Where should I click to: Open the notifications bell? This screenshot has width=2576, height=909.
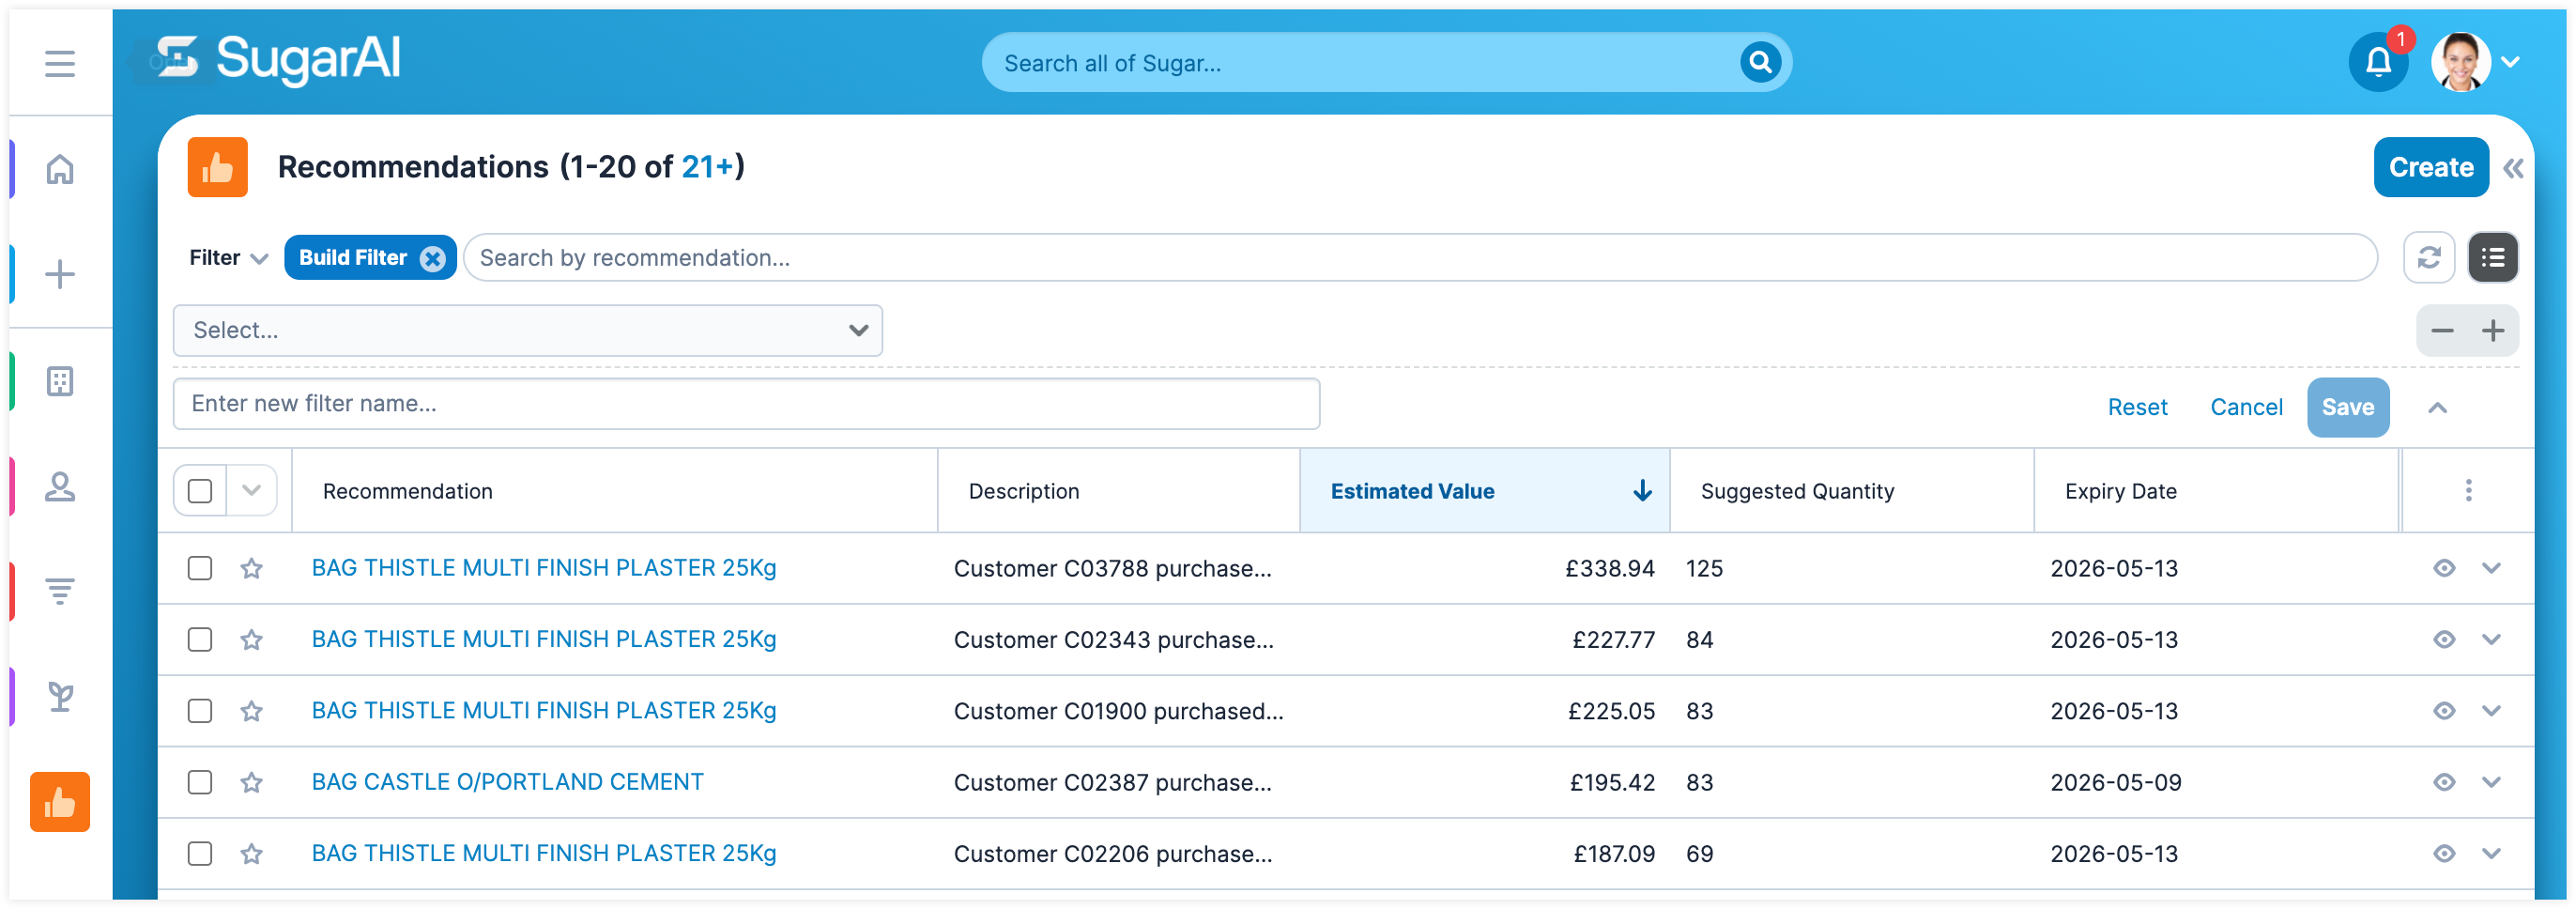click(x=2377, y=63)
